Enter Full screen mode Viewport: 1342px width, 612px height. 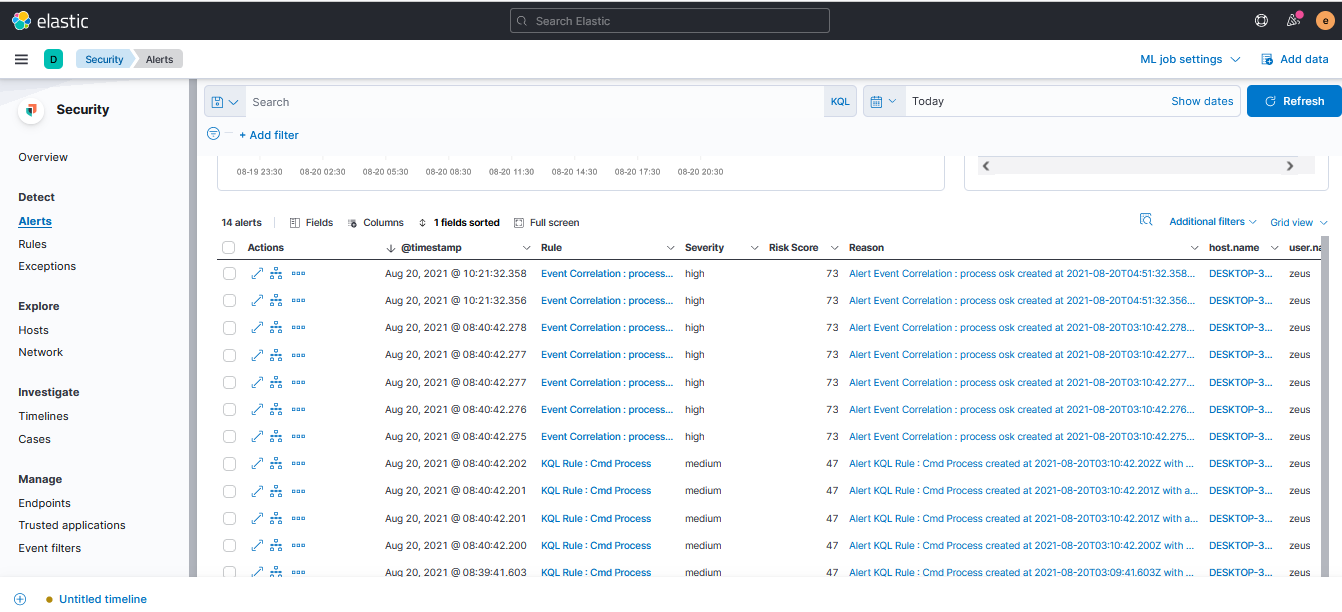546,222
